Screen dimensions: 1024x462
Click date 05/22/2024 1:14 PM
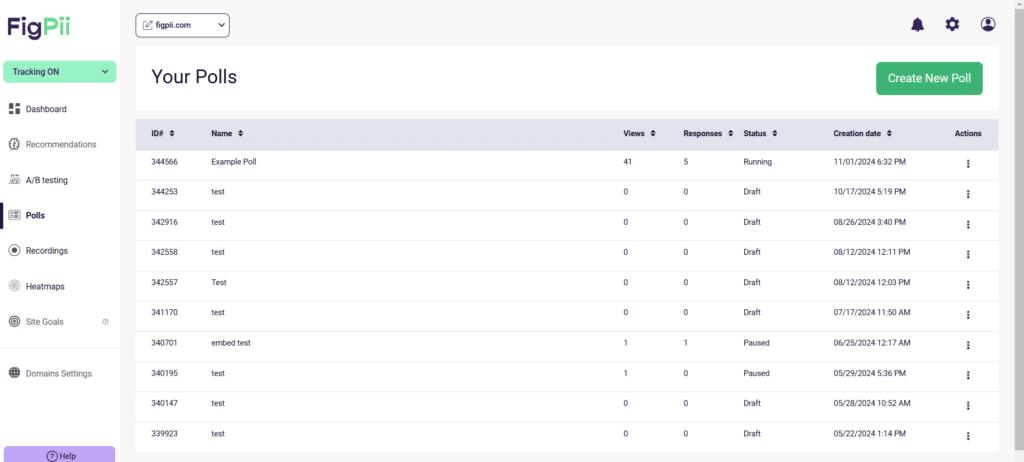(x=869, y=433)
